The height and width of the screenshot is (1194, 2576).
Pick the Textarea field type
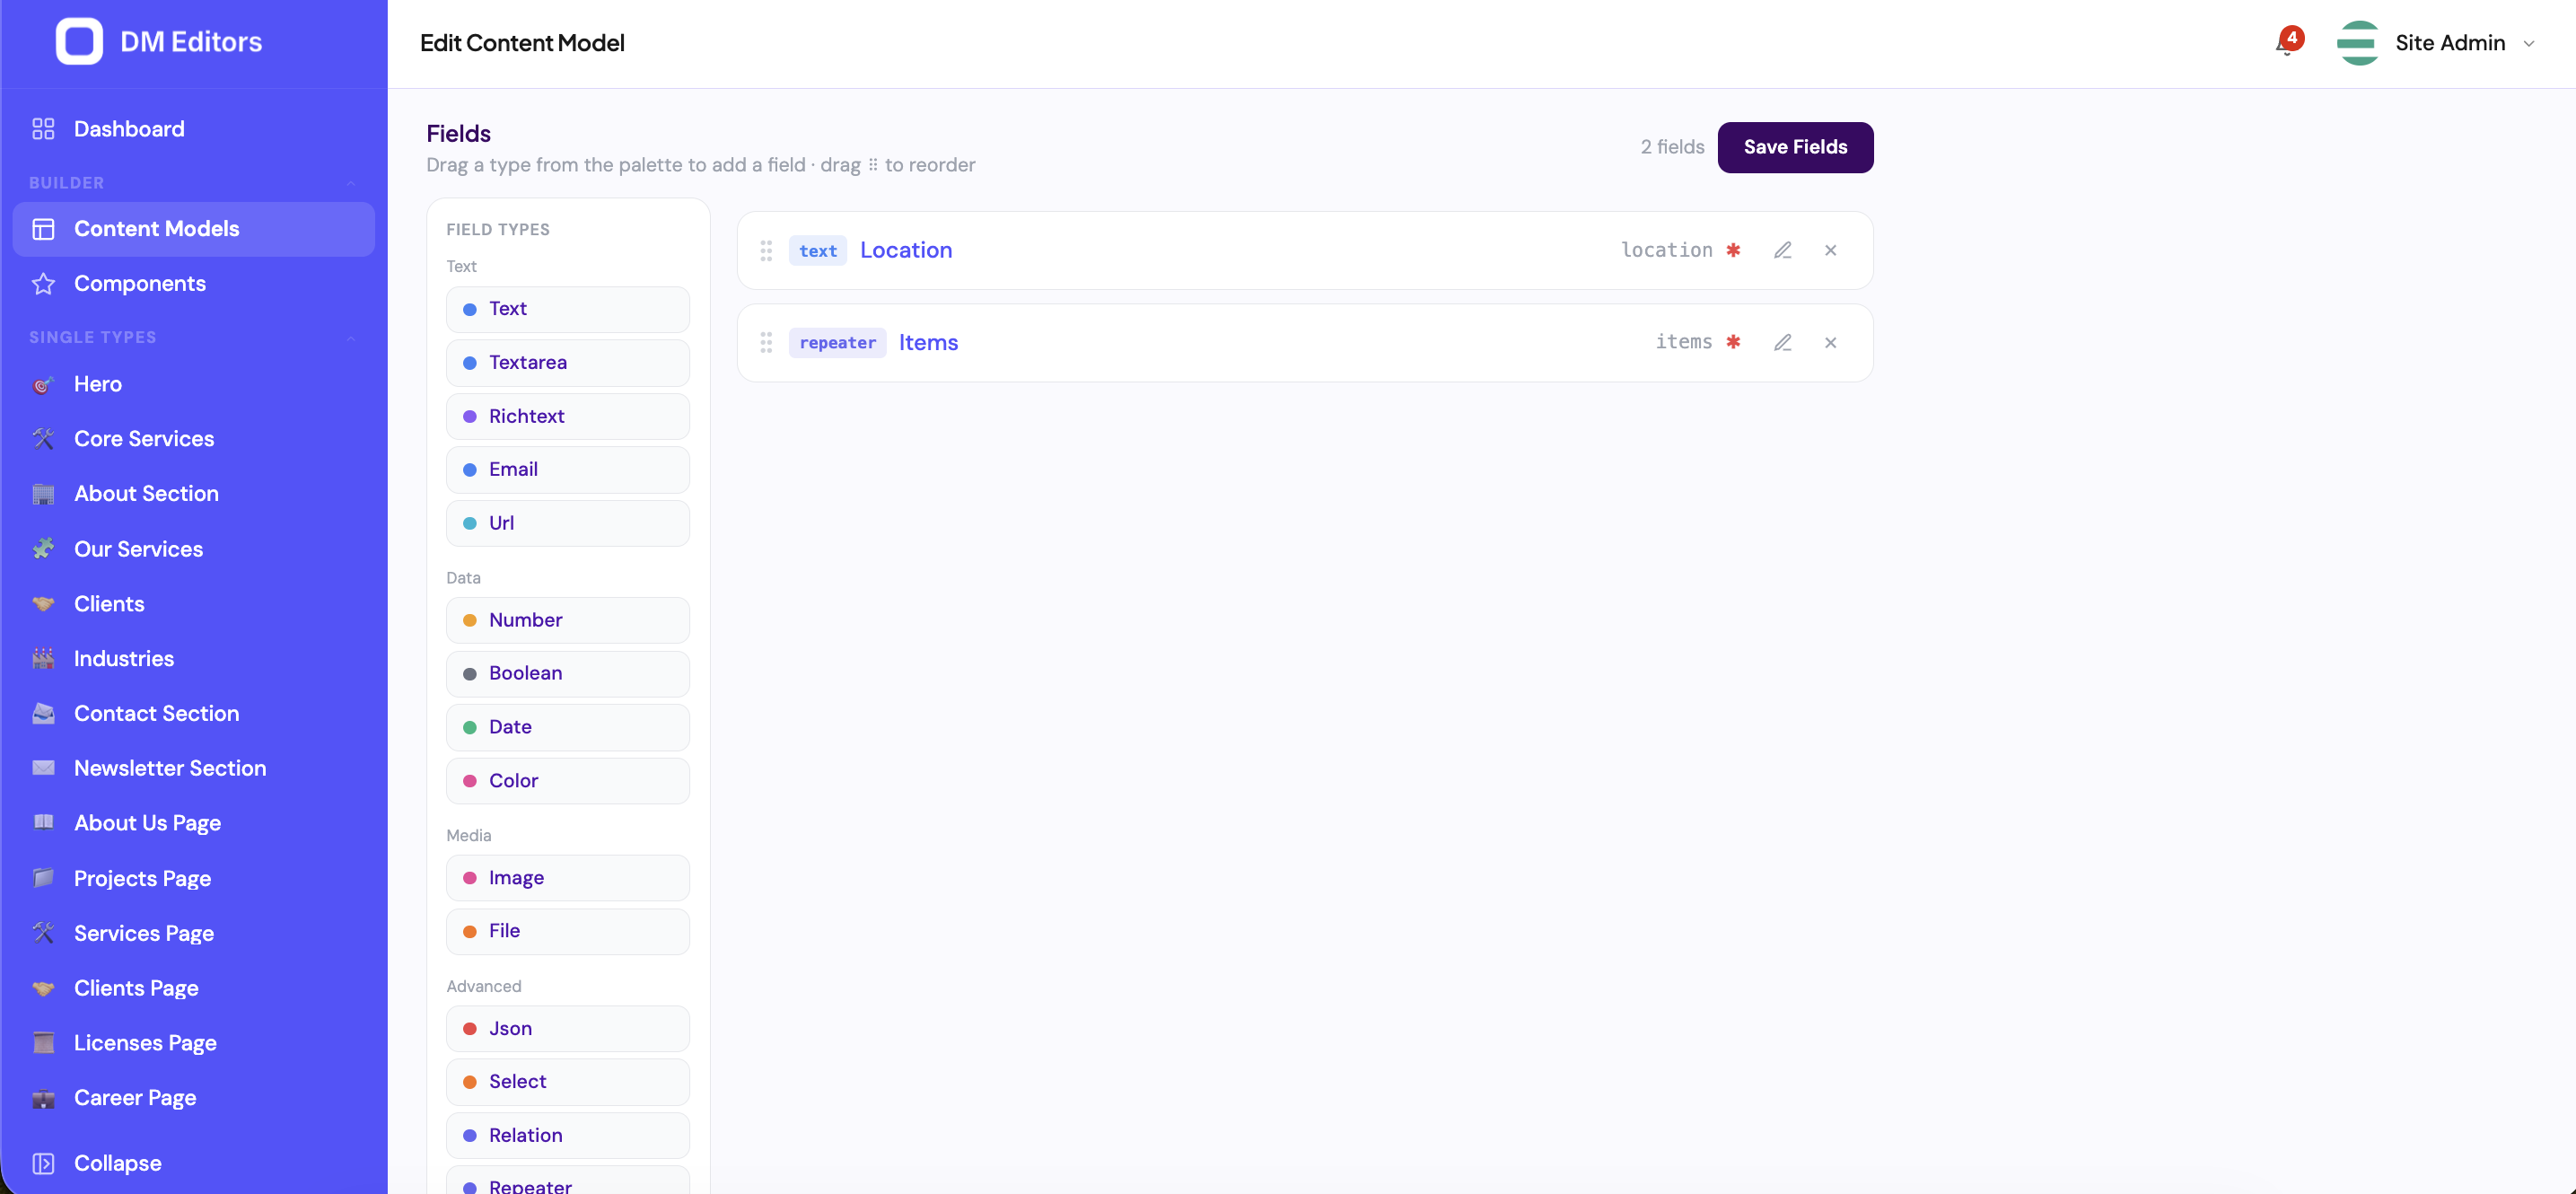point(568,363)
